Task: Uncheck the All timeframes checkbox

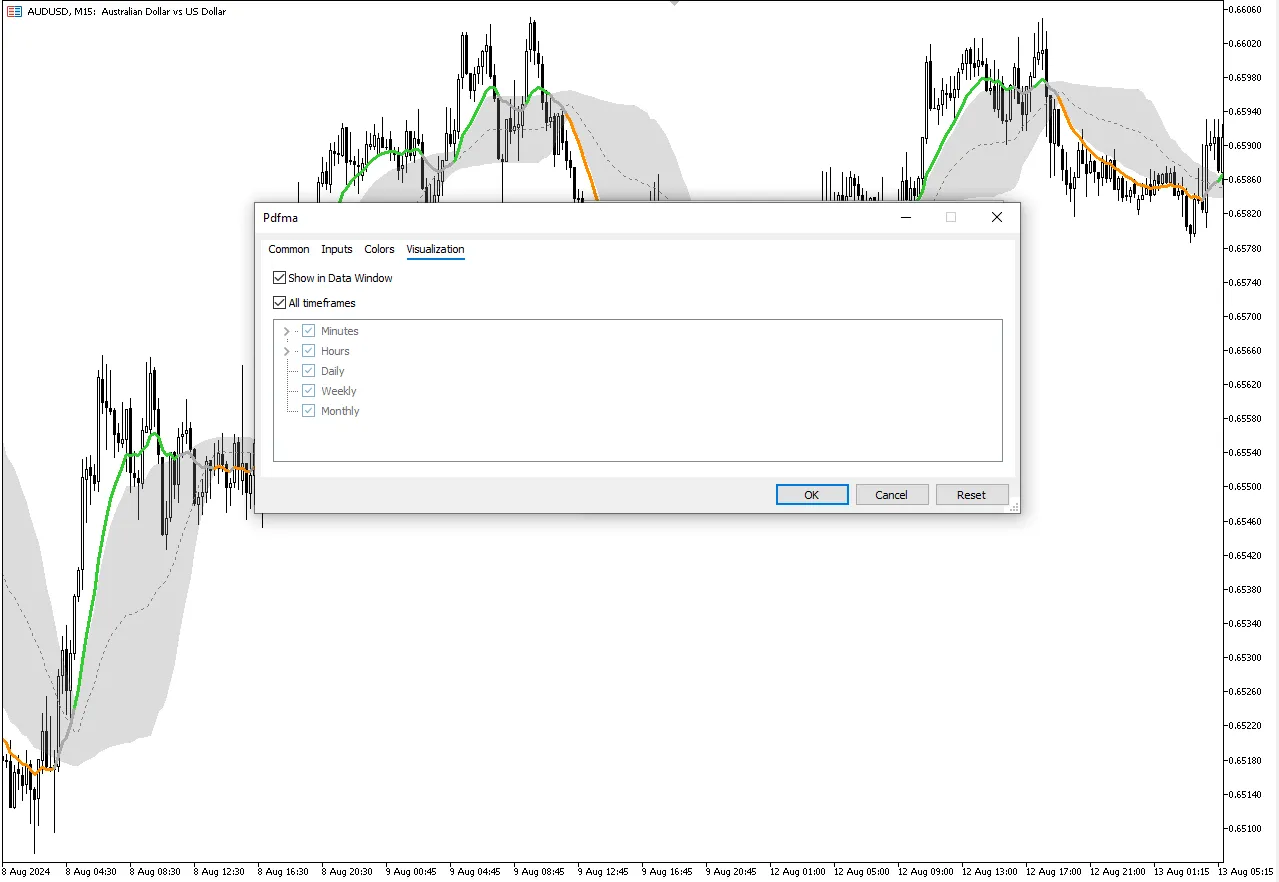Action: click(279, 303)
